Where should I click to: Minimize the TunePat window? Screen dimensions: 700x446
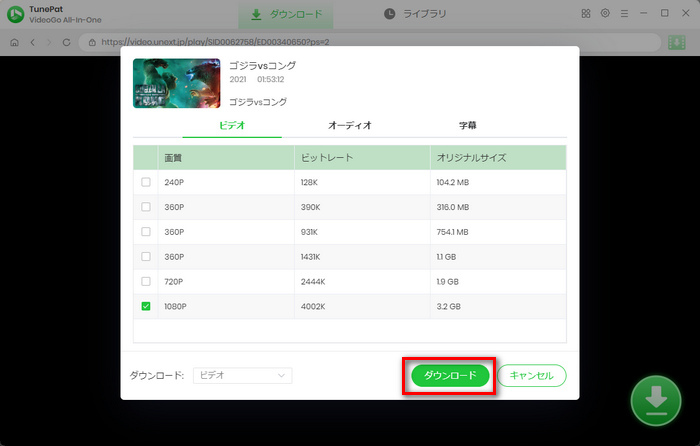643,13
